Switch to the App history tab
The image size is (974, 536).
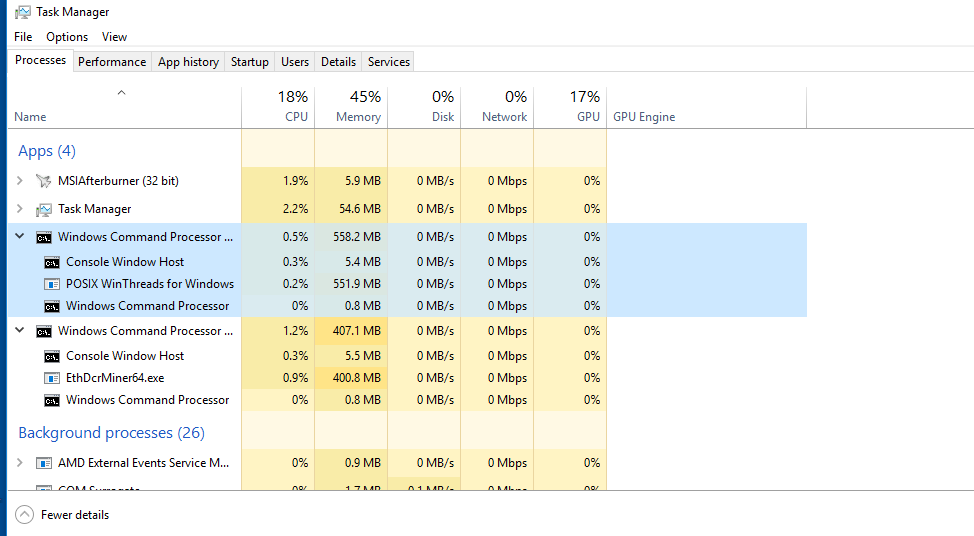click(188, 61)
